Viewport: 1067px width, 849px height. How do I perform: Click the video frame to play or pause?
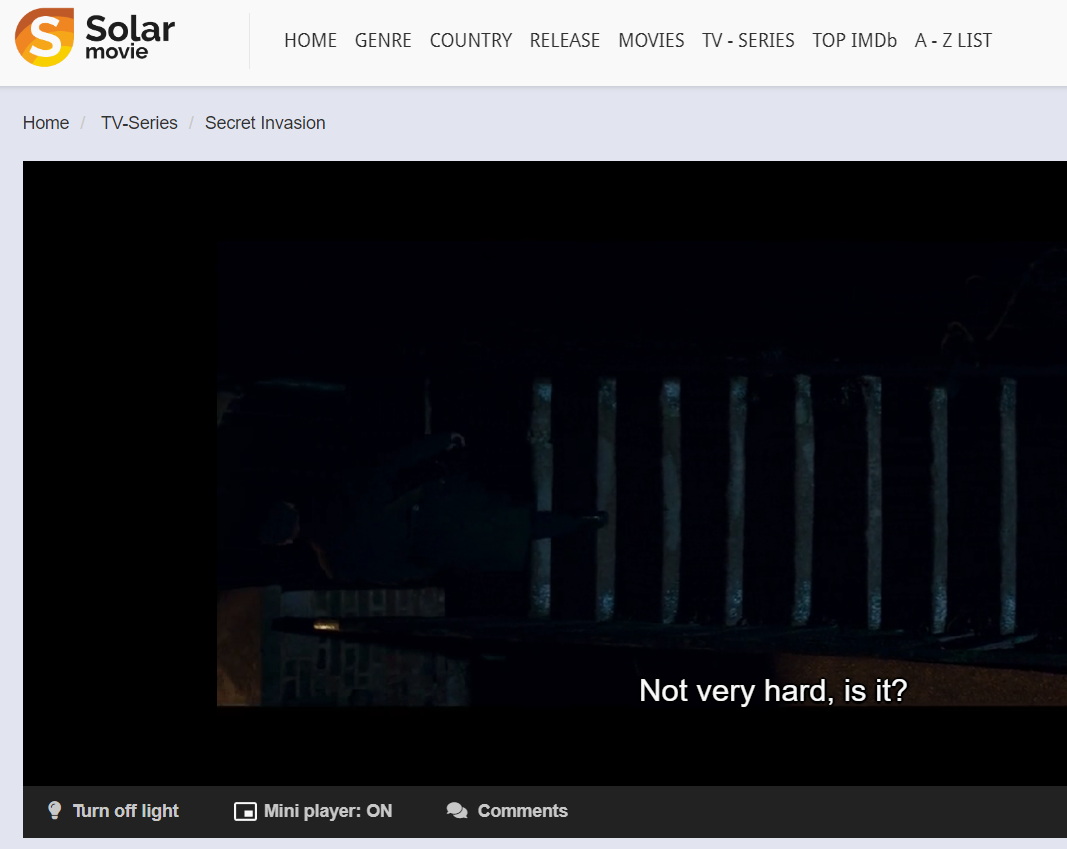pyautogui.click(x=640, y=470)
